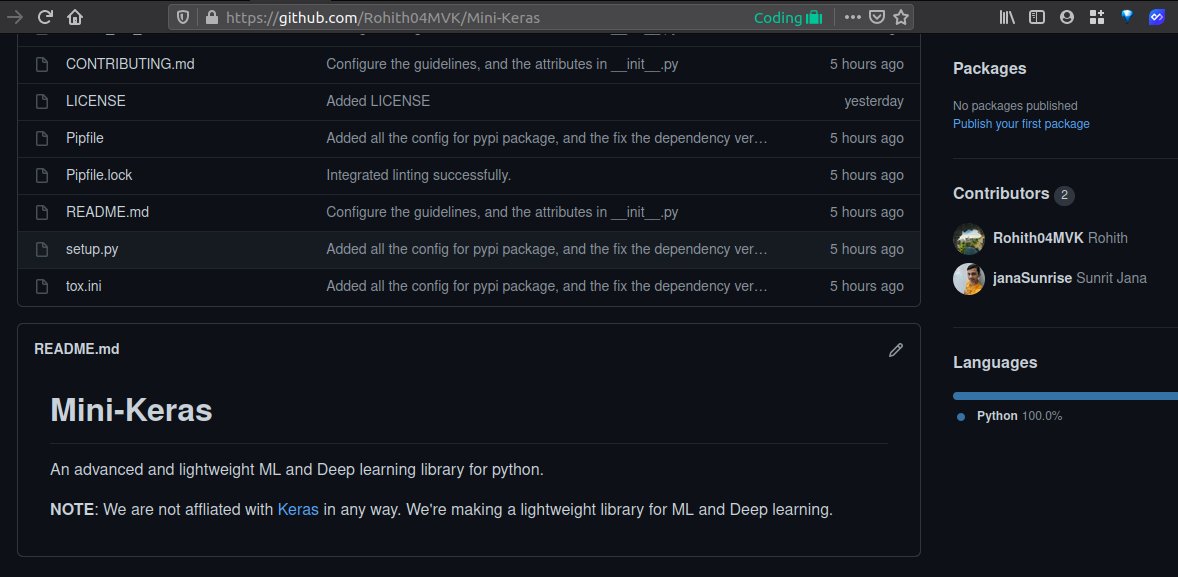Click '5 hours ago' on tox.ini row
Viewport: 1178px width, 577px height.
pyautogui.click(x=866, y=286)
